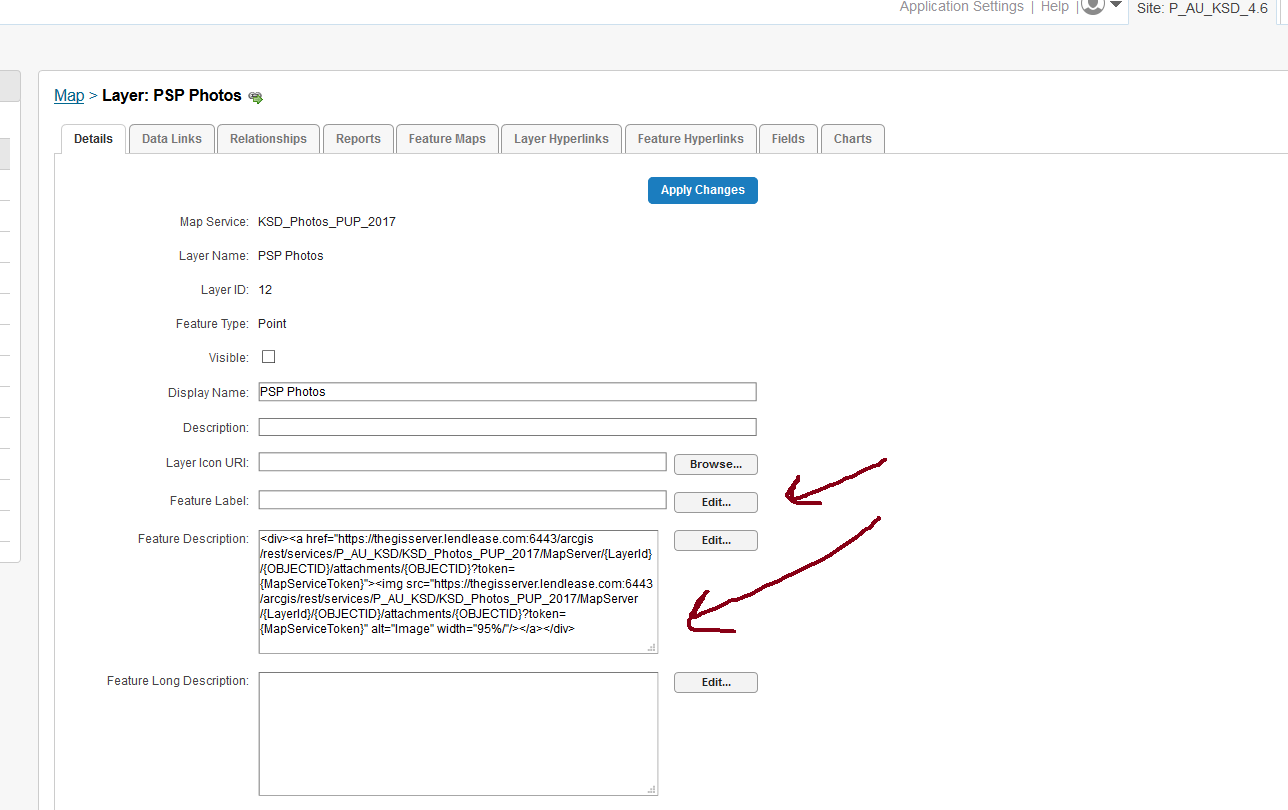Click the Feature Type value Point
The image size is (1288, 810).
[272, 324]
